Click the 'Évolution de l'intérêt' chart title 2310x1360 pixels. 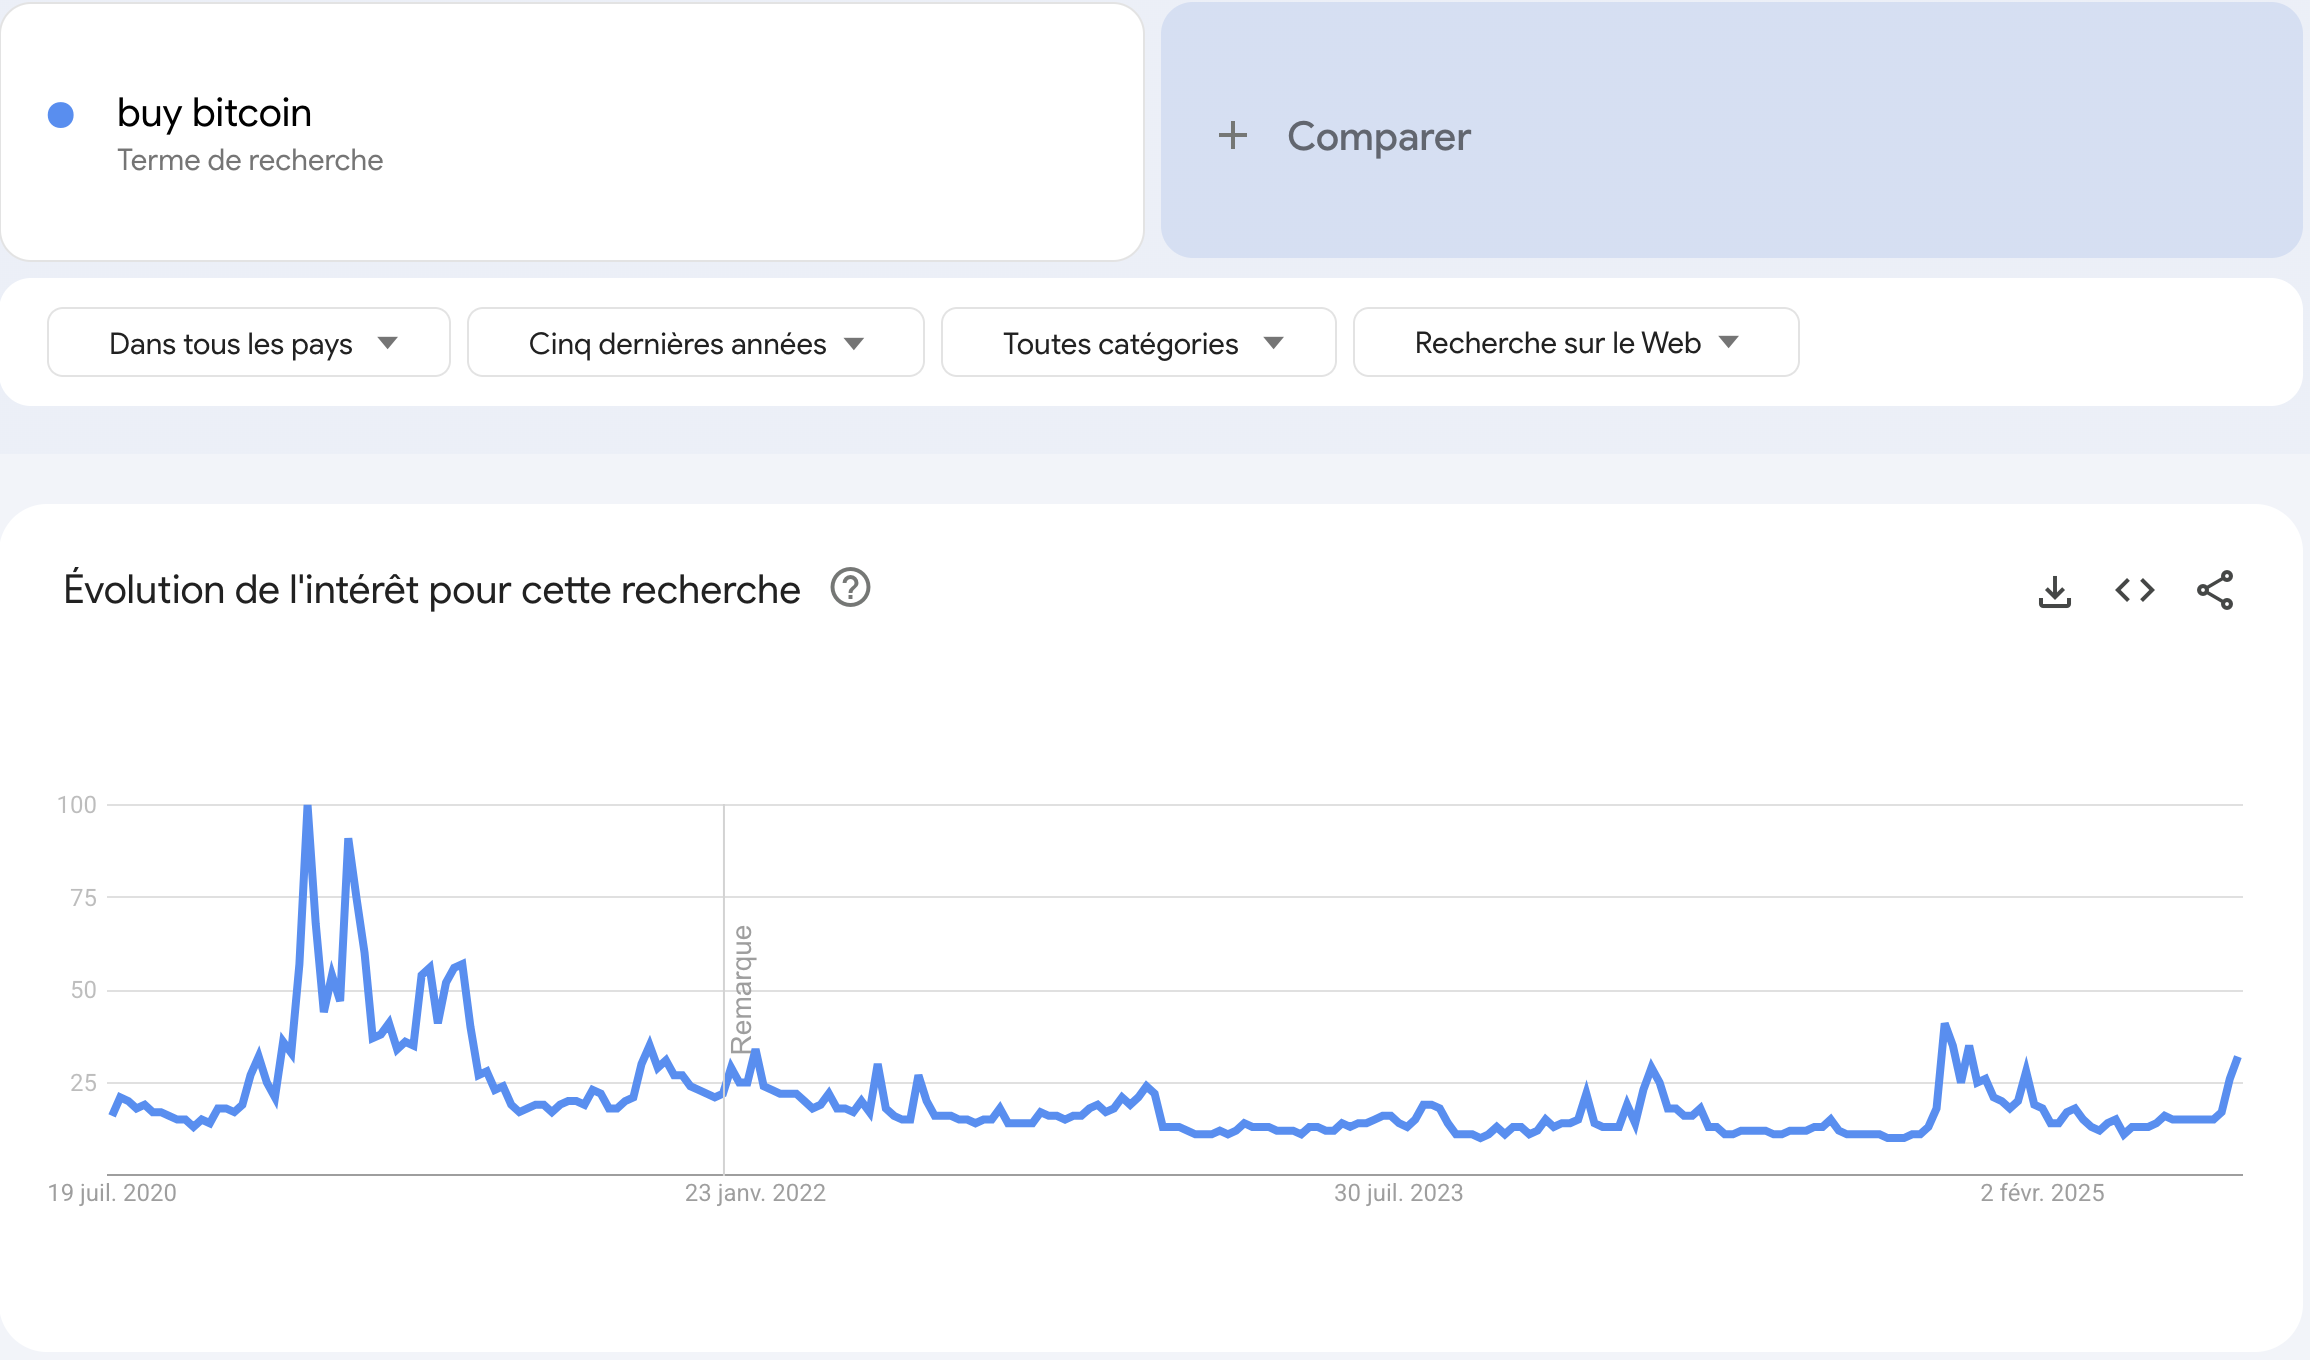click(x=432, y=590)
